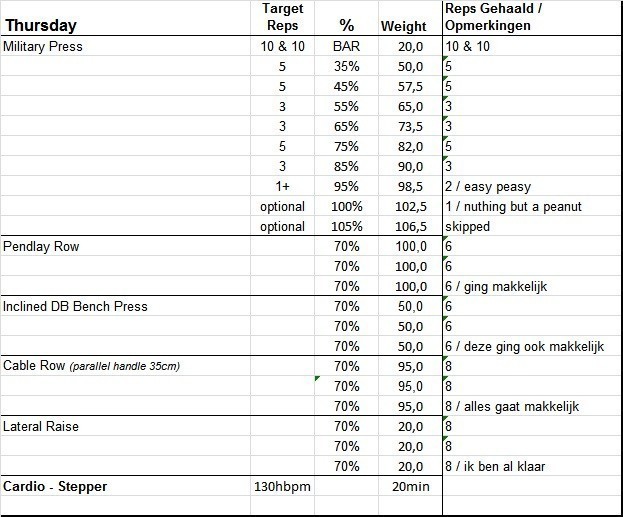Select the 98,5 weight cell
This screenshot has width=623, height=517.
[409, 186]
